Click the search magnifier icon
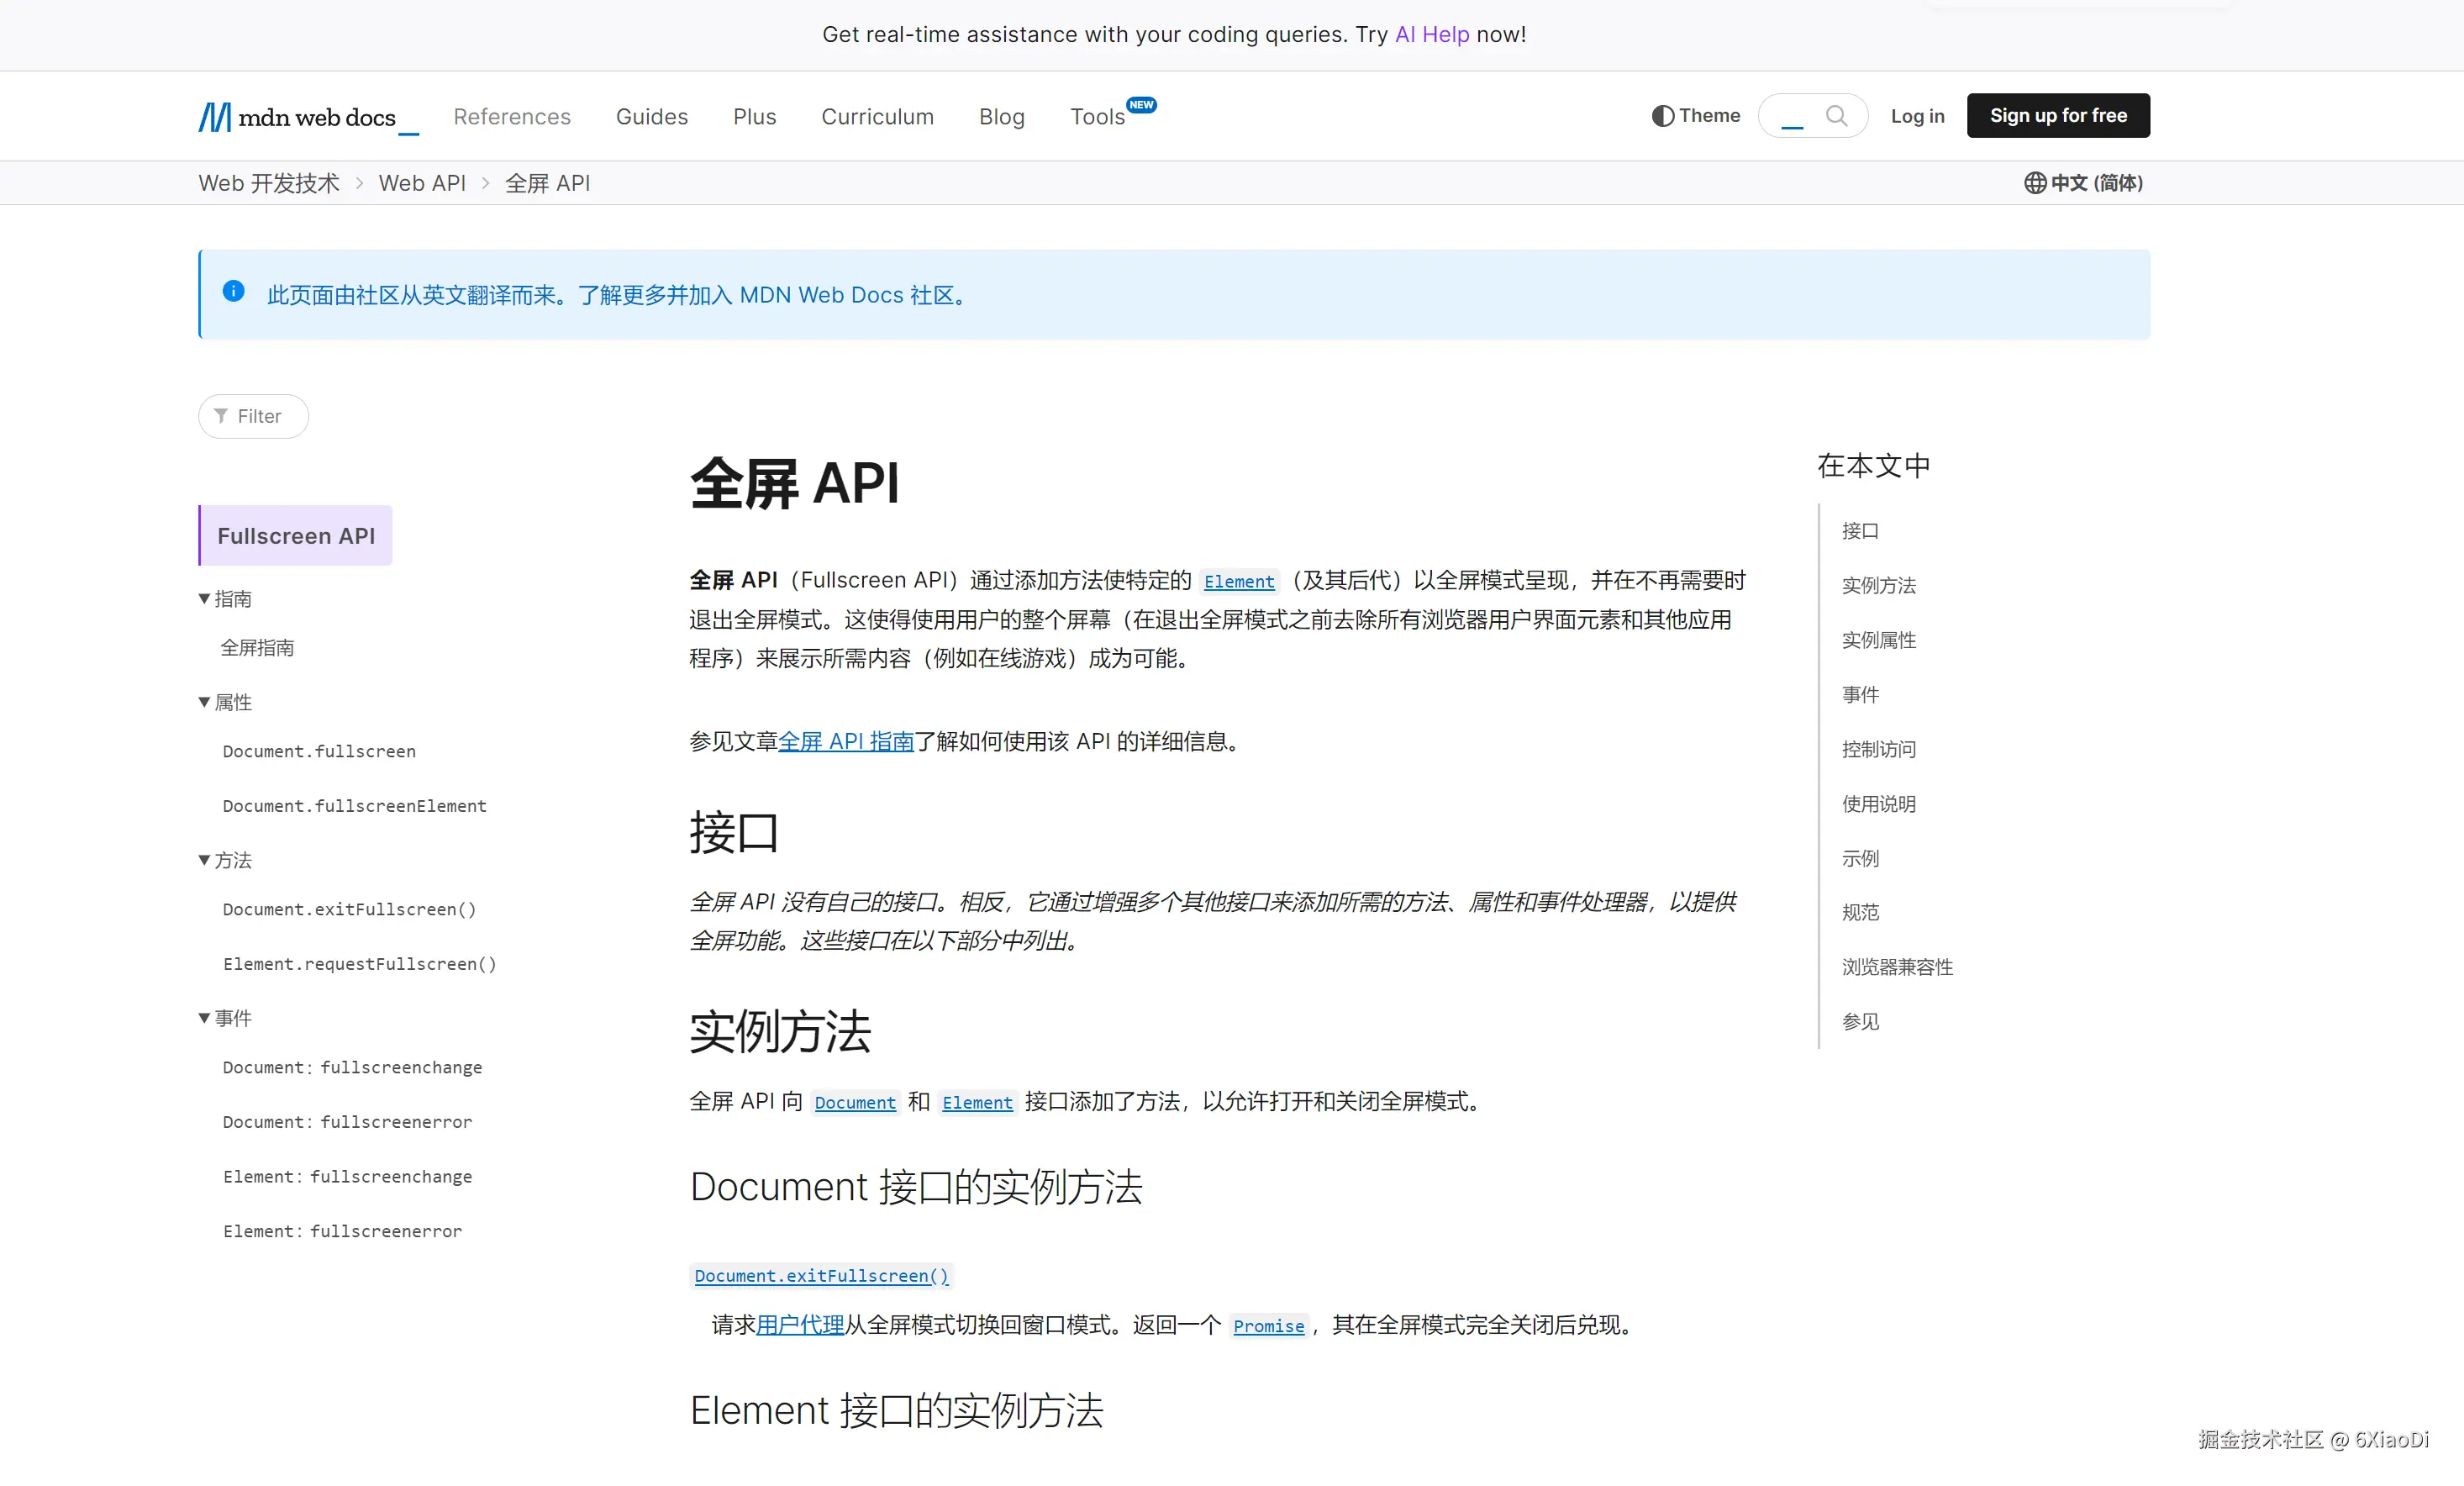The width and height of the screenshot is (2464, 1486). pos(1836,116)
